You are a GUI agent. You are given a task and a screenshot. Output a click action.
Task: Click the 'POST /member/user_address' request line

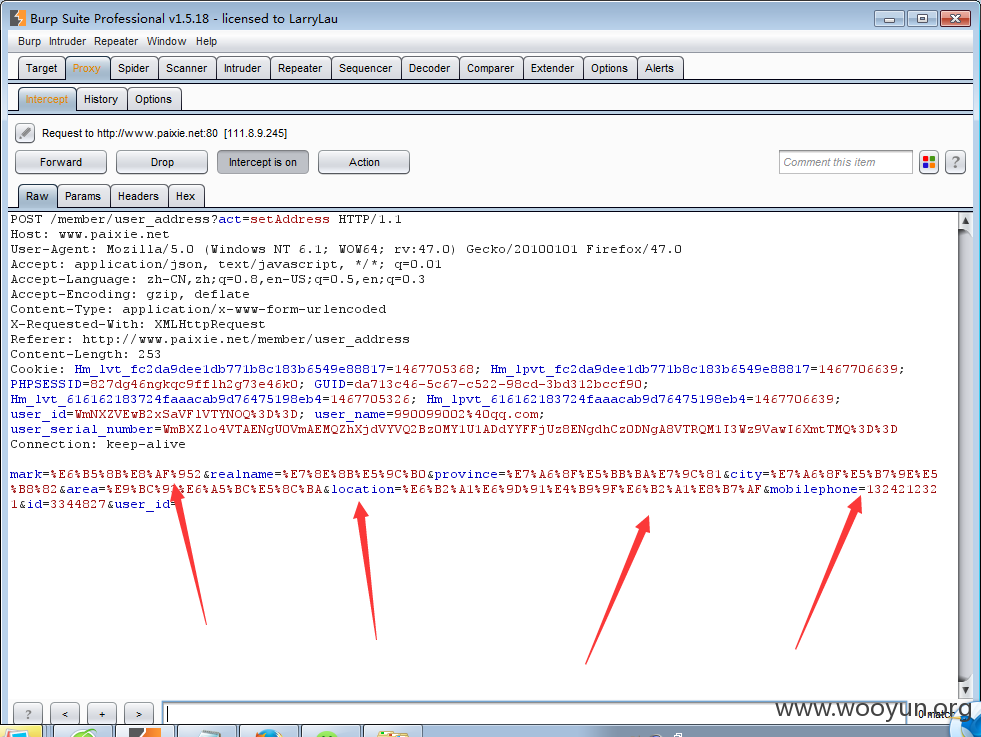(x=206, y=220)
